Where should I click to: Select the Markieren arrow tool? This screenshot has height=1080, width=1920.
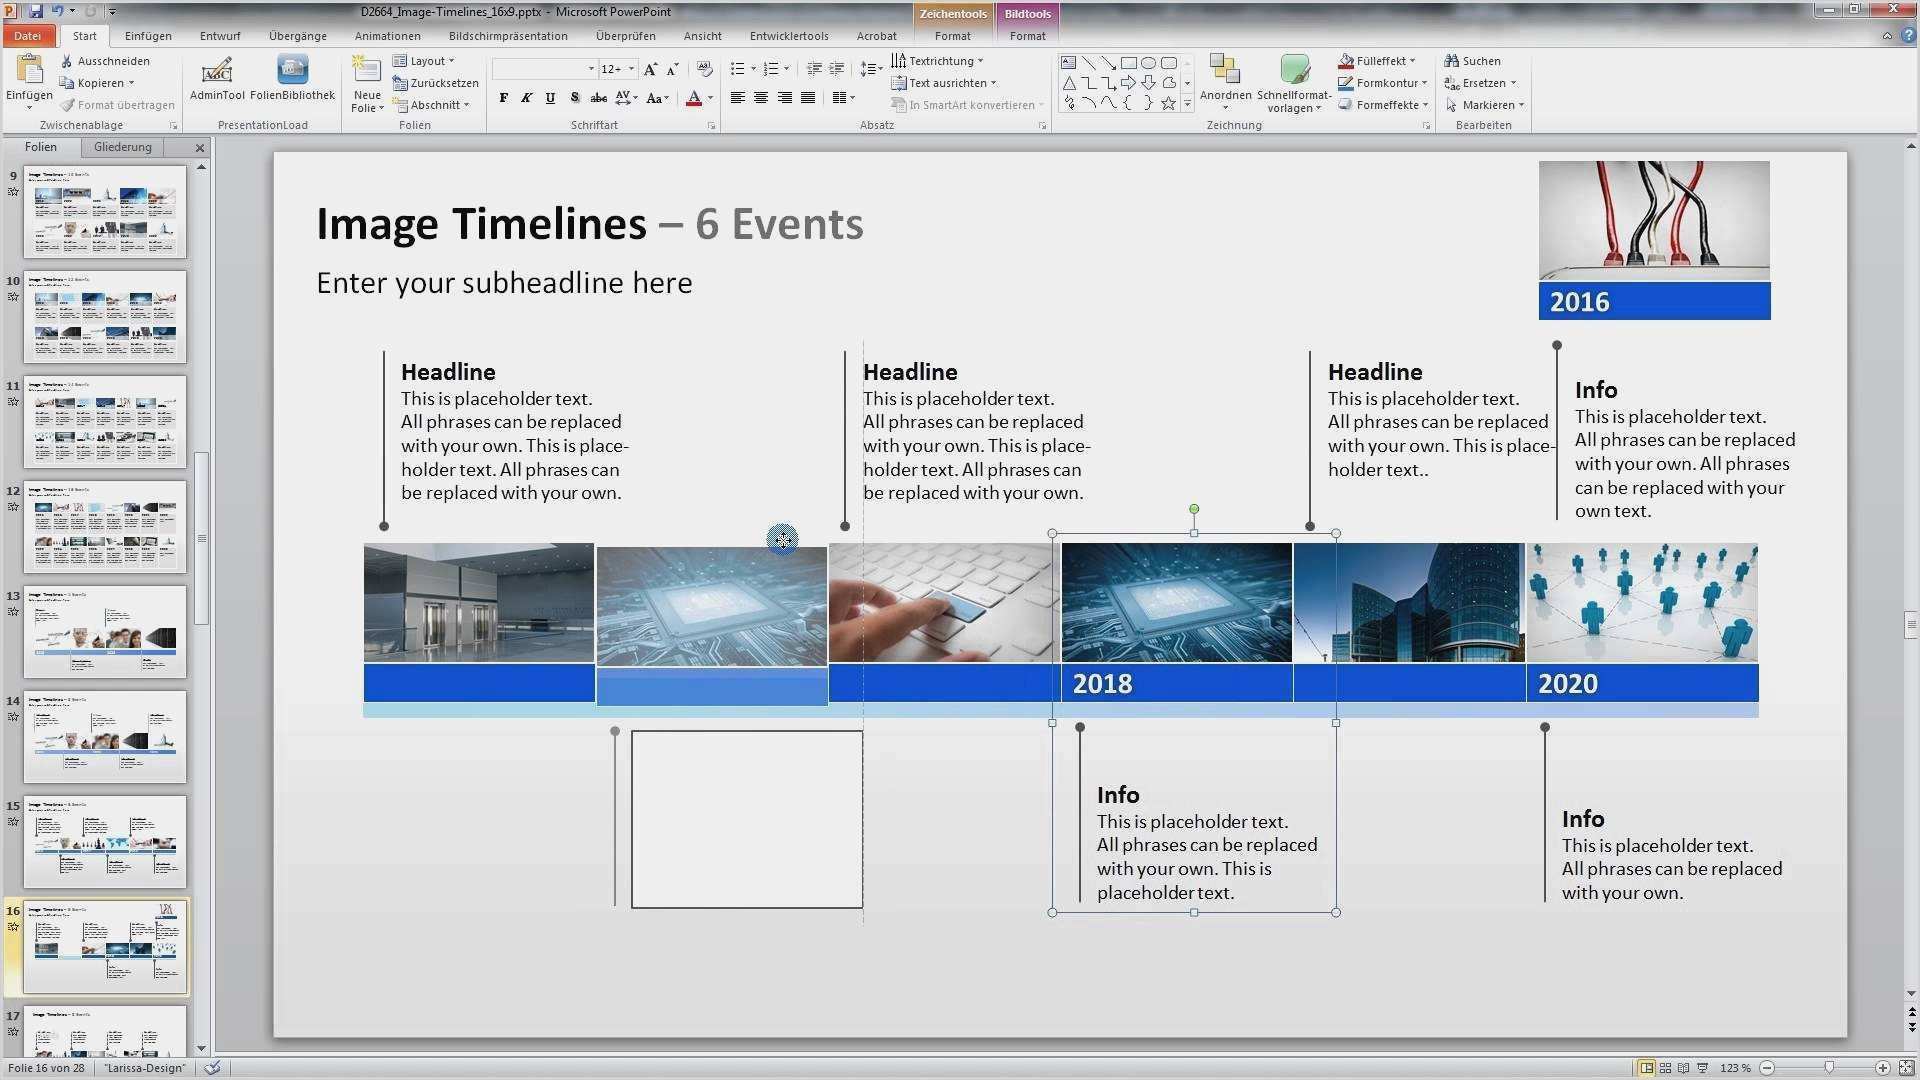coord(1481,104)
